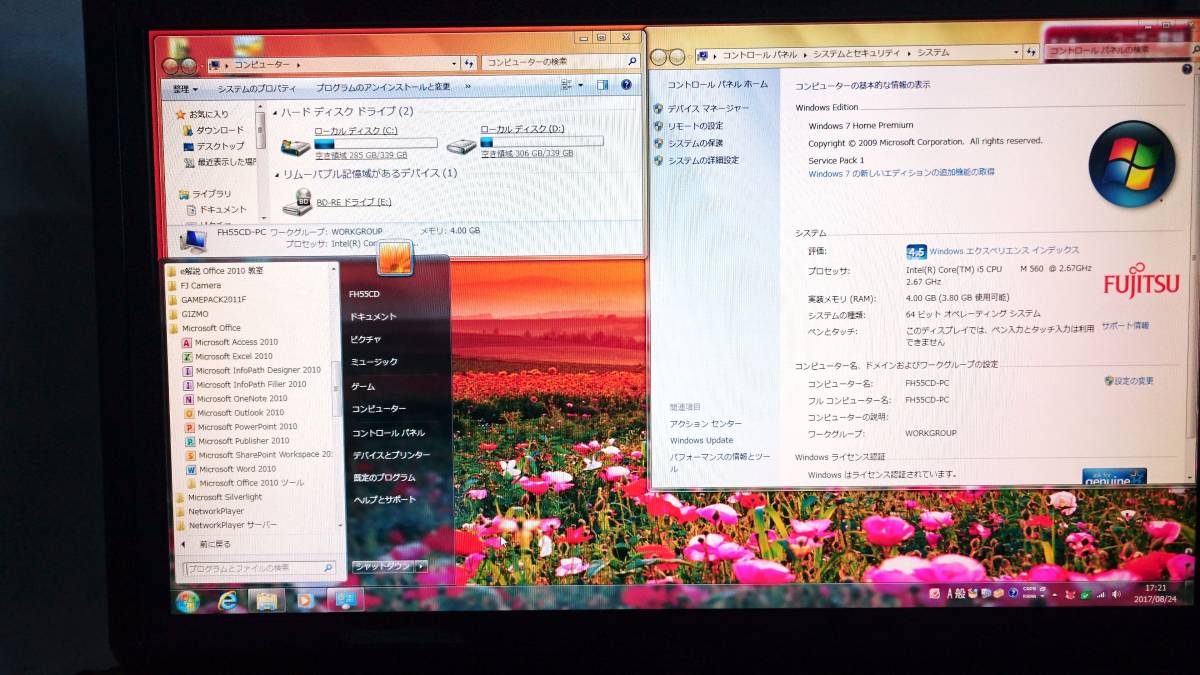Expand the GAMEPACK2011F folder
The height and width of the screenshot is (675, 1200).
(206, 299)
